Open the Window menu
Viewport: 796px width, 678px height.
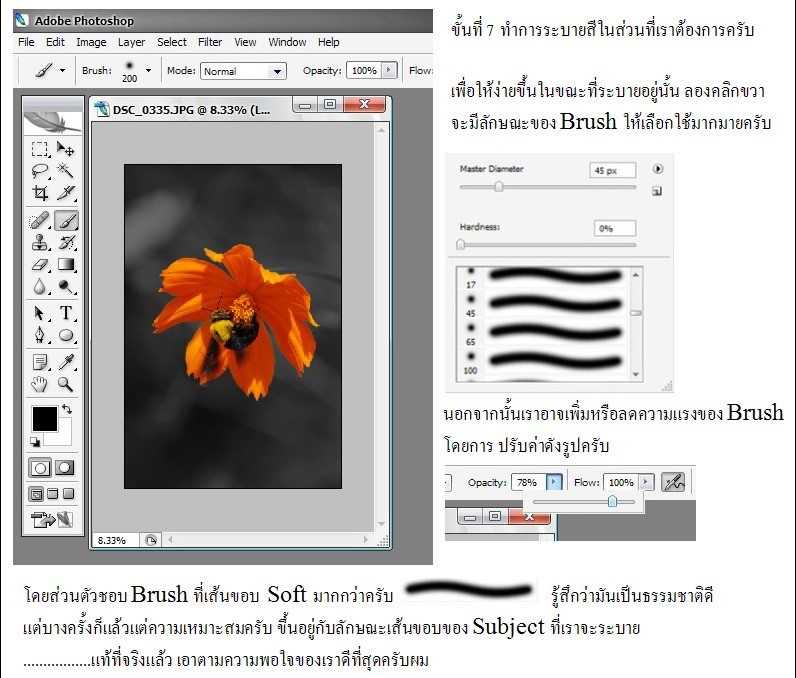pyautogui.click(x=287, y=42)
